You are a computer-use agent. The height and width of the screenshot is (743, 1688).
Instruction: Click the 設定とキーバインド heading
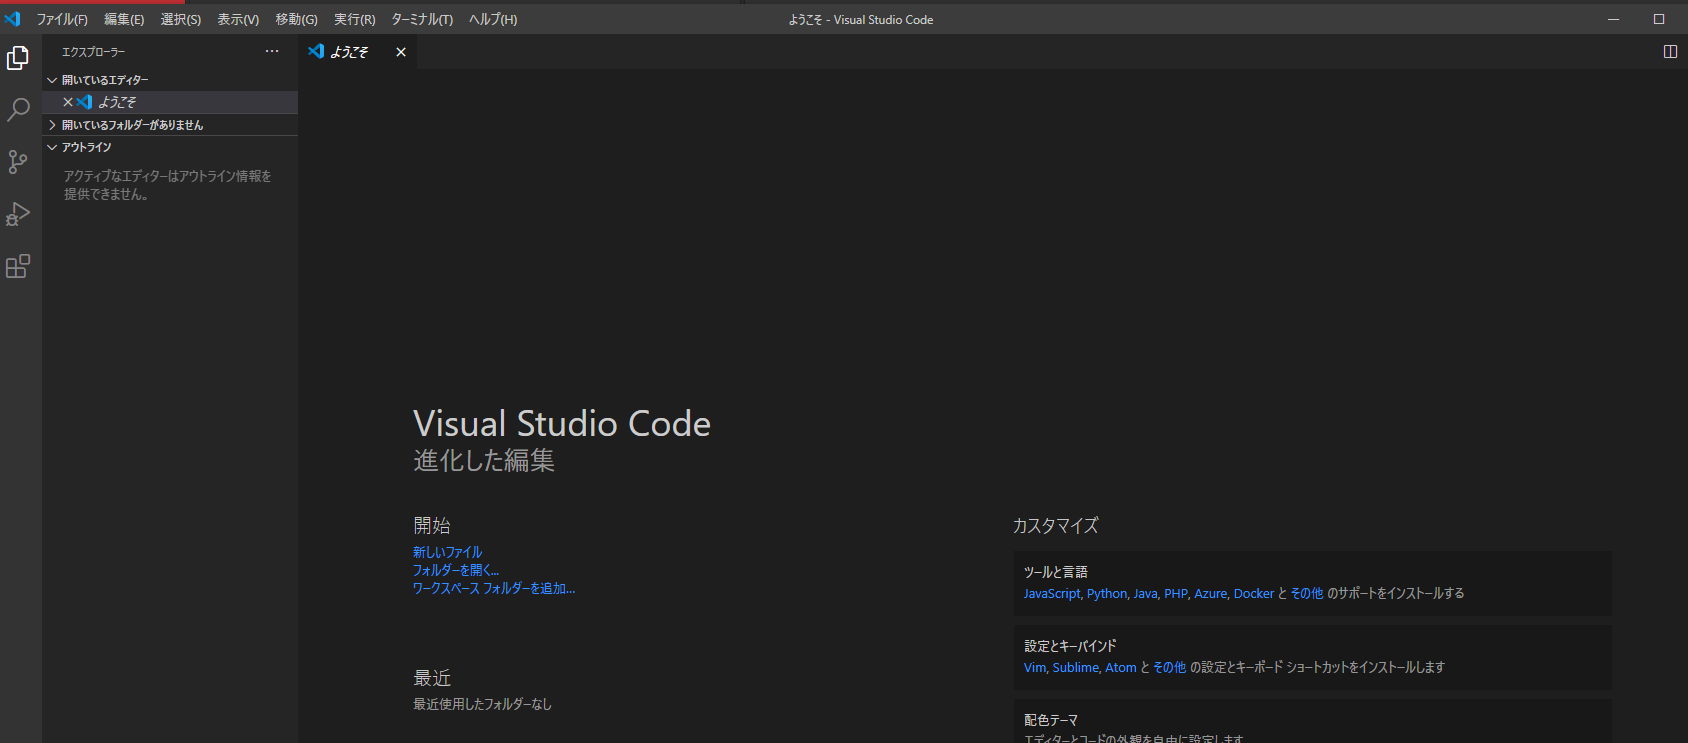click(x=1070, y=646)
